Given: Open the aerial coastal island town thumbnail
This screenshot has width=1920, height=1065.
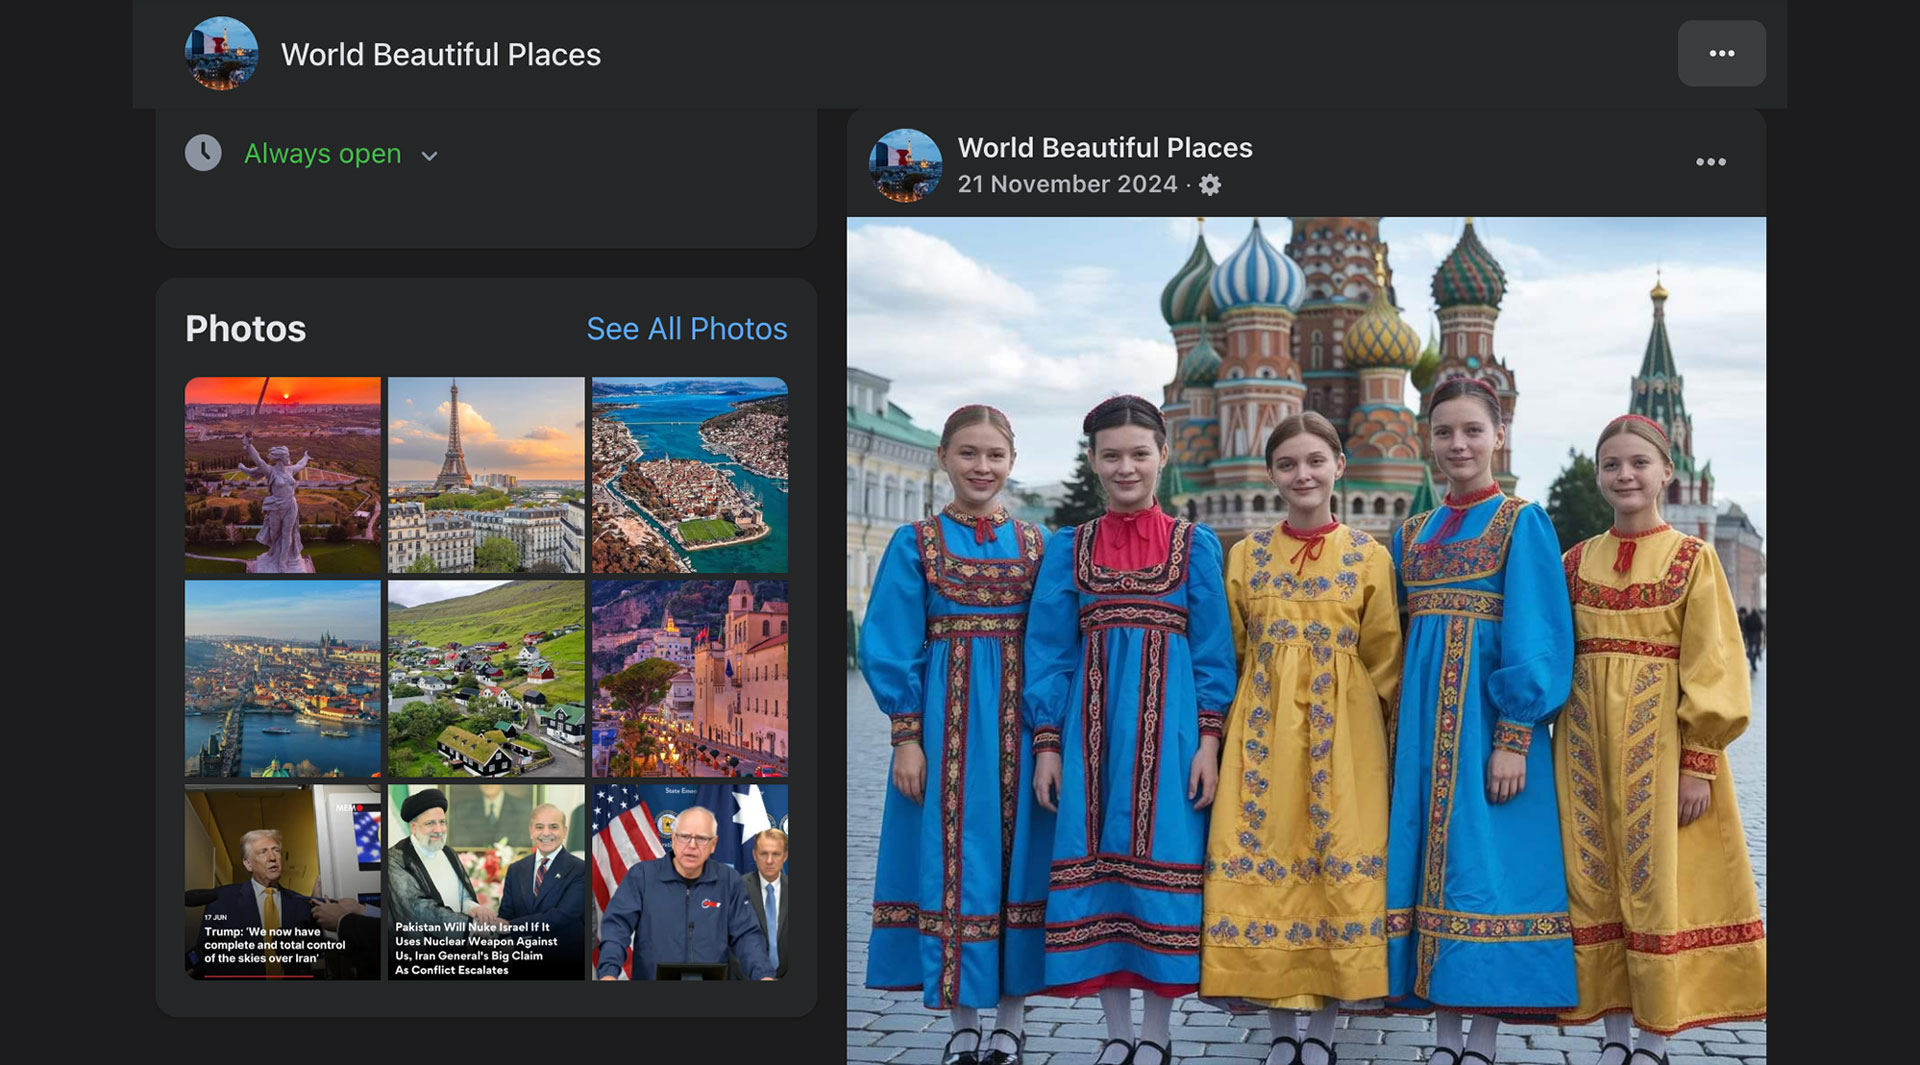Looking at the screenshot, I should coord(689,475).
